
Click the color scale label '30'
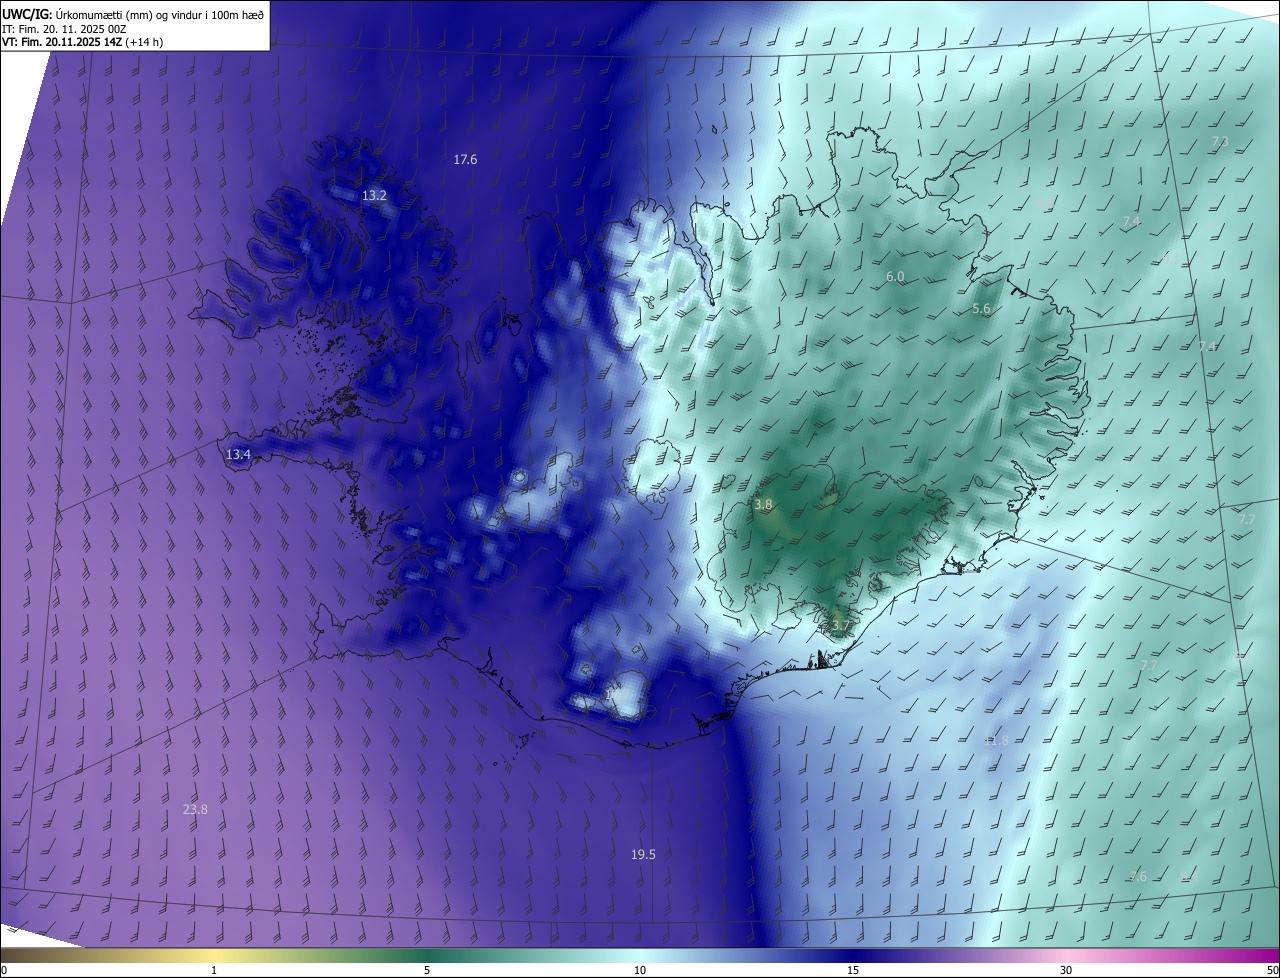coord(1066,970)
